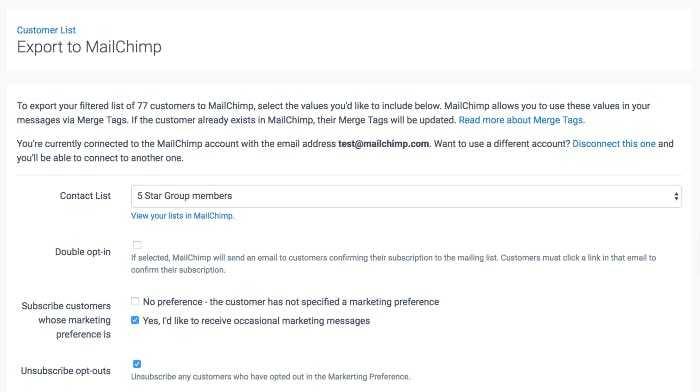700x392 pixels.
Task: Click the Disconnect this one link
Action: click(614, 144)
